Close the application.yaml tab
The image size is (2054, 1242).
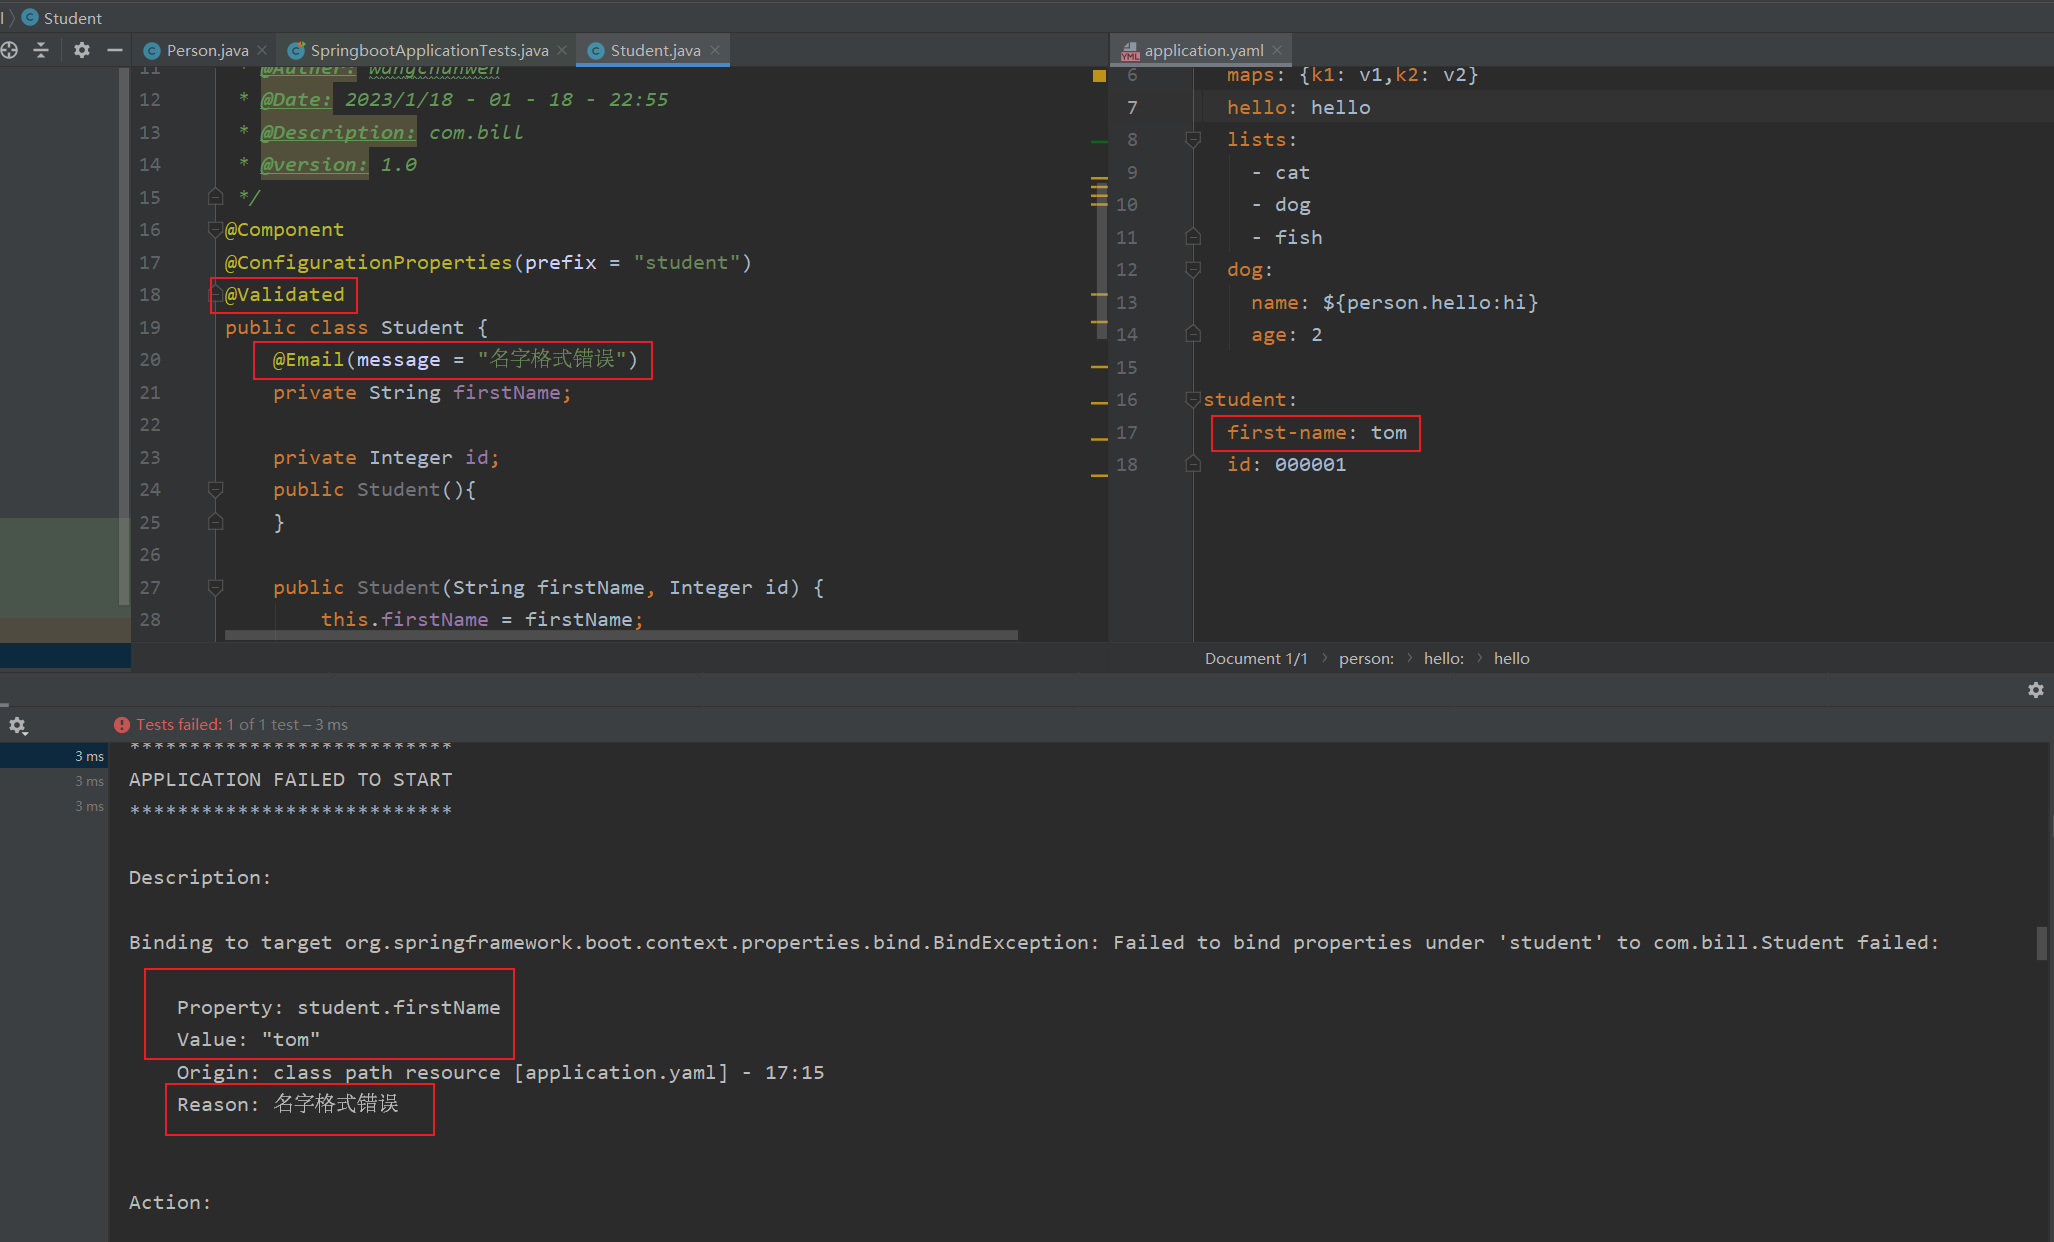pos(1277,50)
